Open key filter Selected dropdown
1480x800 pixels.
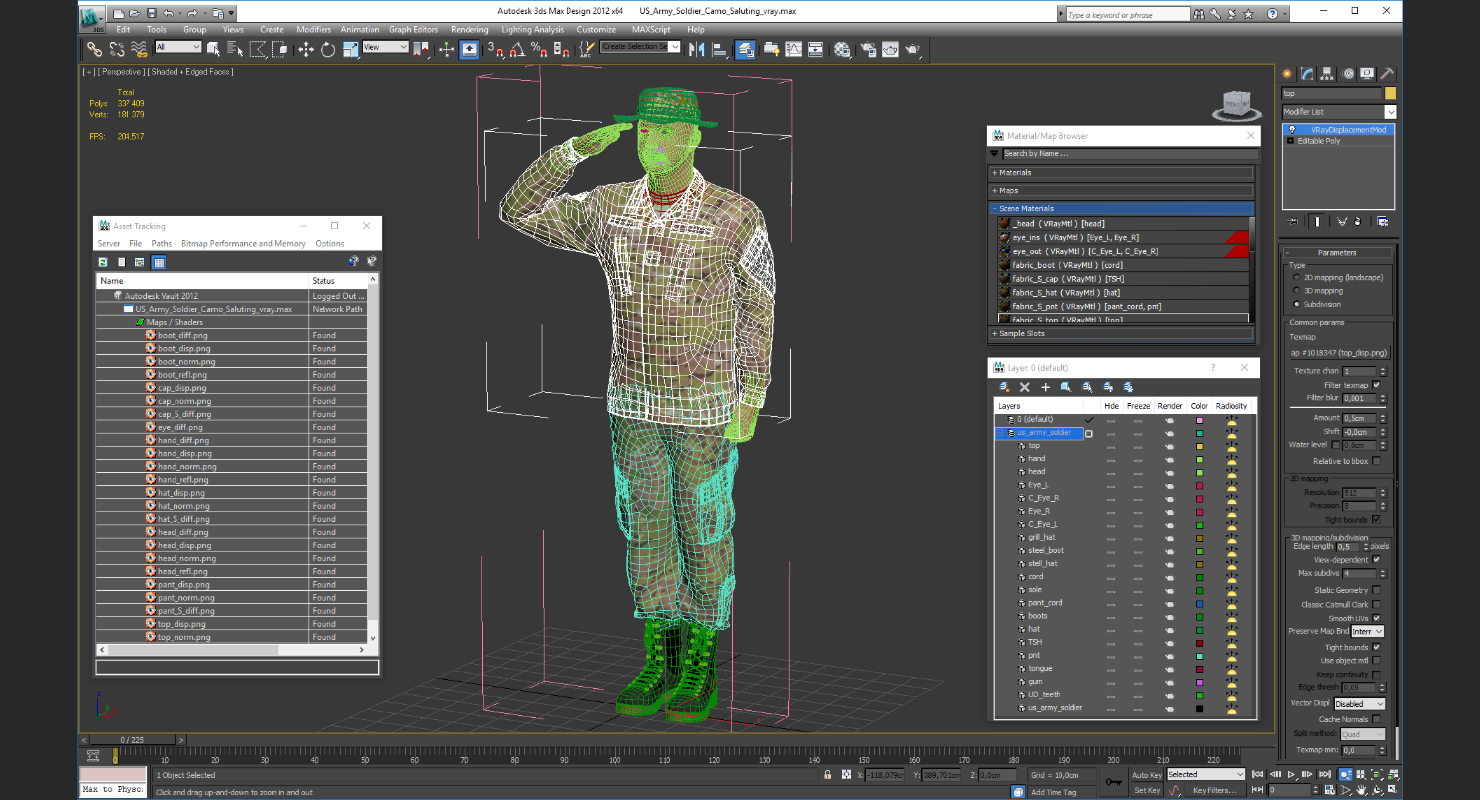click(1205, 774)
